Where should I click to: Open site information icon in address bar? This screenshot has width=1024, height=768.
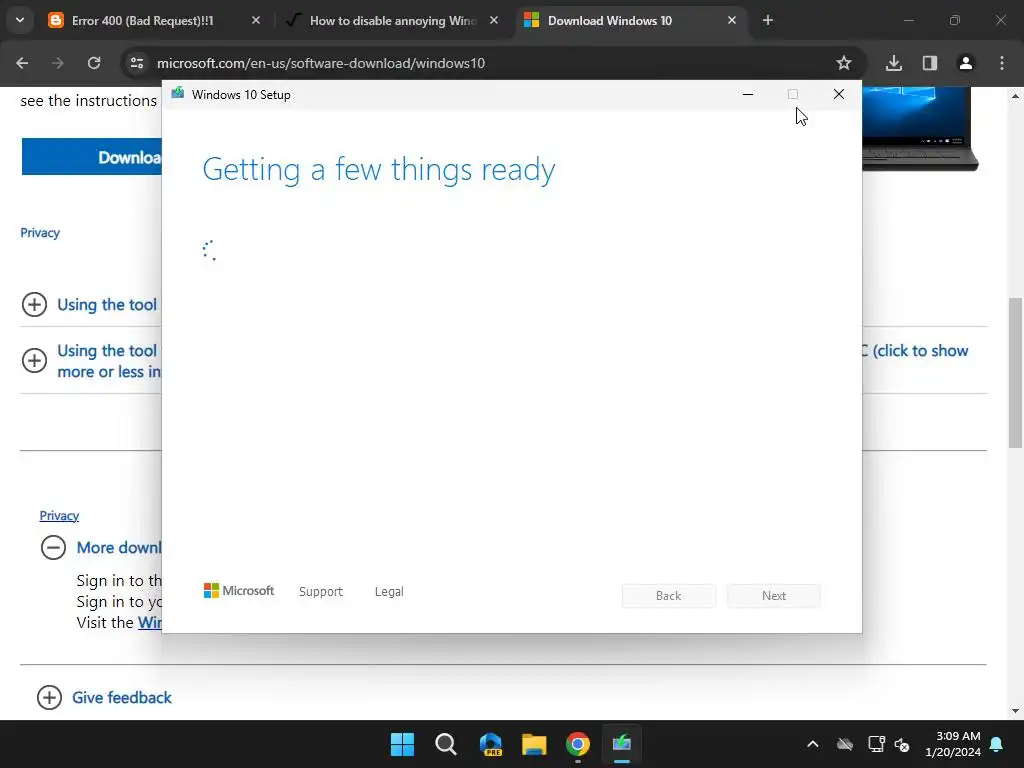point(136,63)
